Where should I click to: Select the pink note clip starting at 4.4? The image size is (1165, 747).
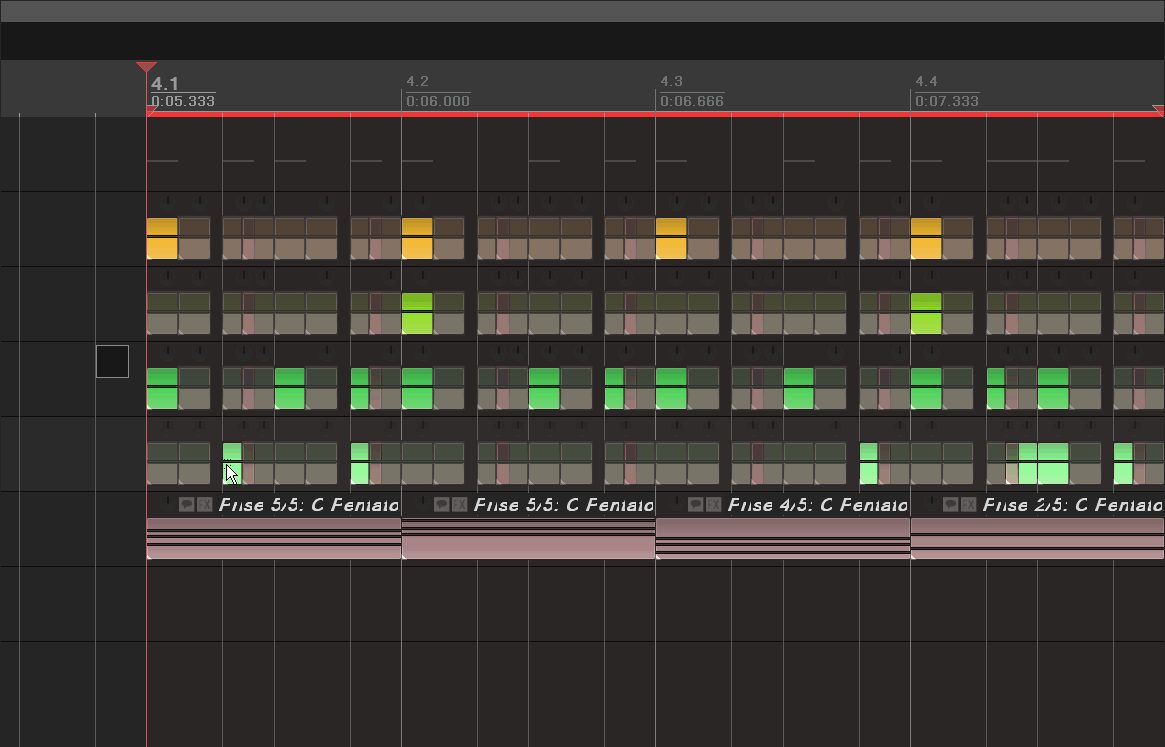tap(1037, 539)
